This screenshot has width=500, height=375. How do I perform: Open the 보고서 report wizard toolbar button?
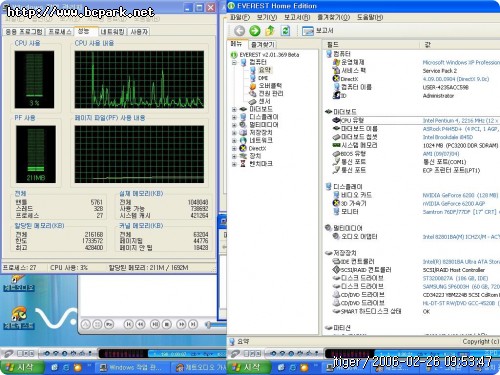(x=317, y=31)
